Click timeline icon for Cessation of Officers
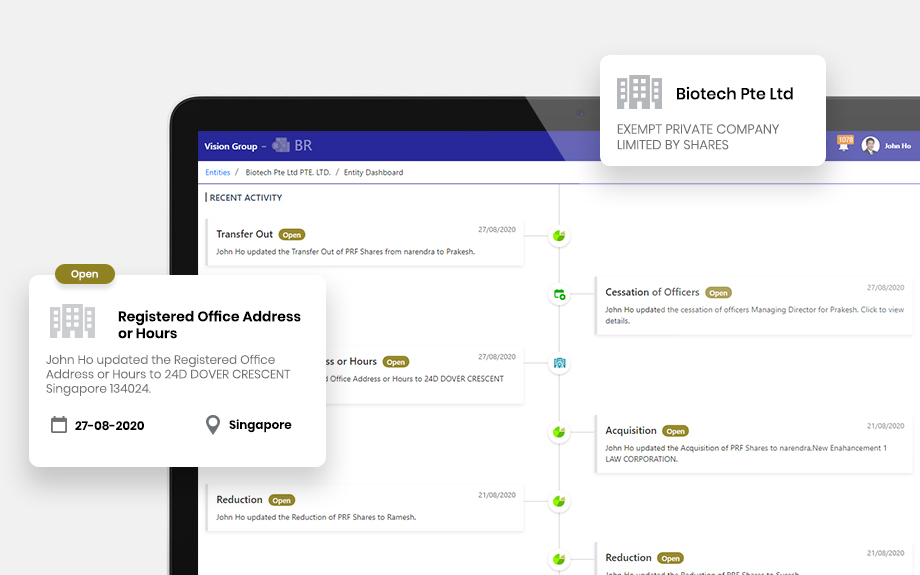The width and height of the screenshot is (920, 575). tap(559, 294)
